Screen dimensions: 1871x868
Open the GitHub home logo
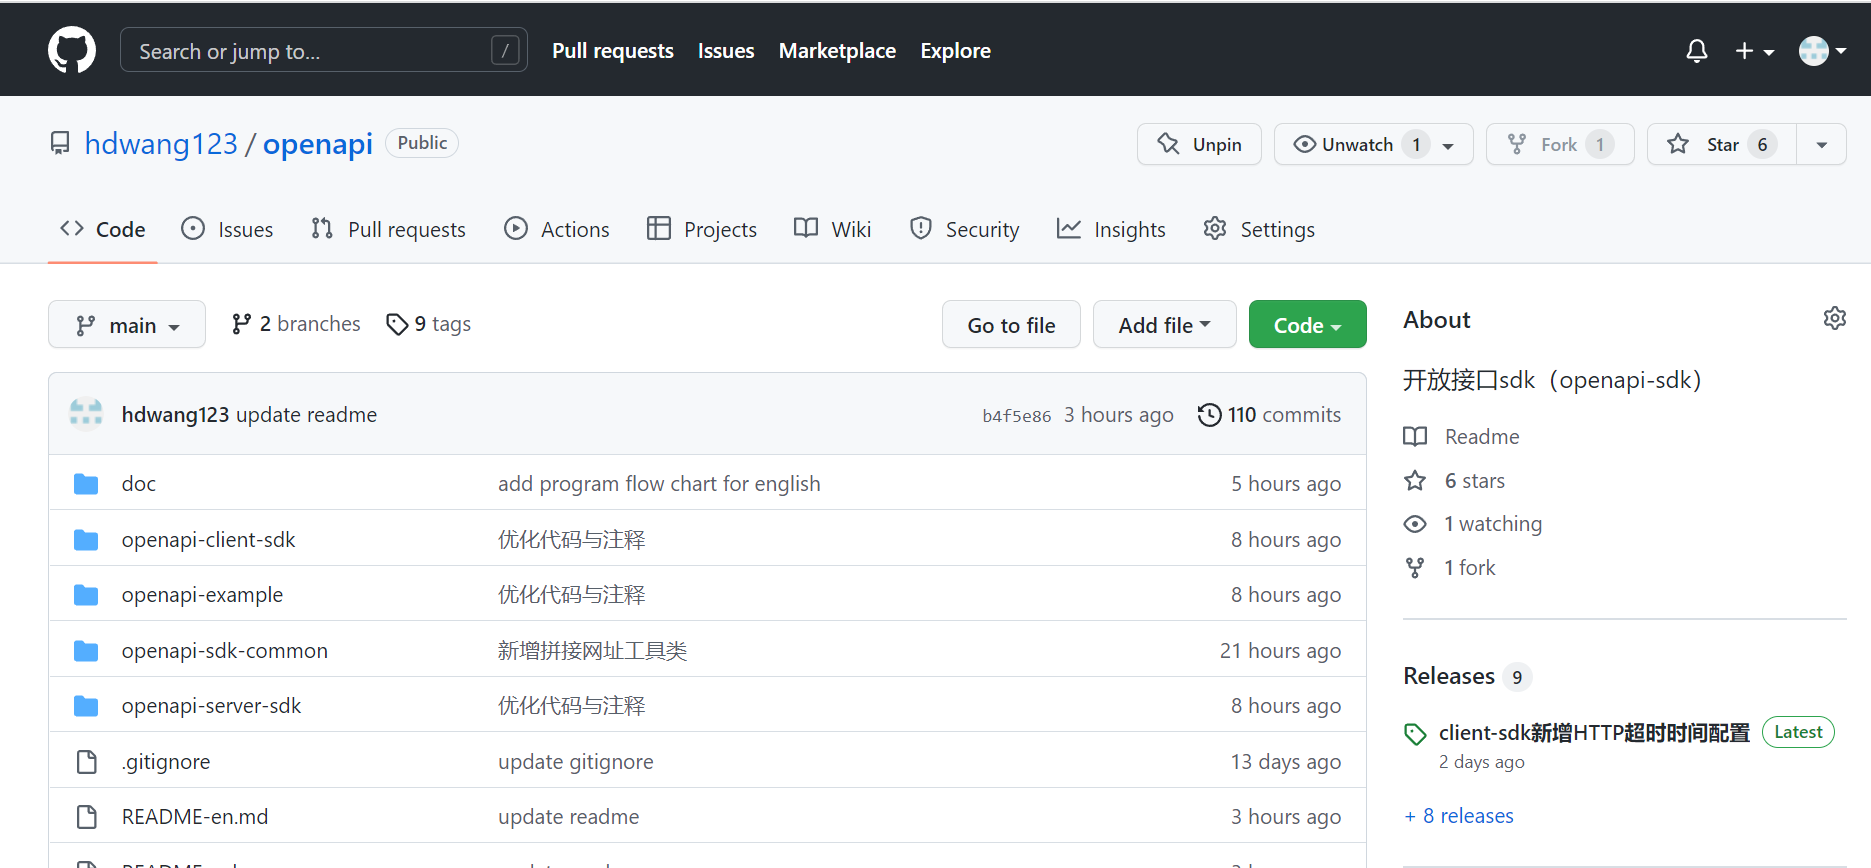click(72, 50)
